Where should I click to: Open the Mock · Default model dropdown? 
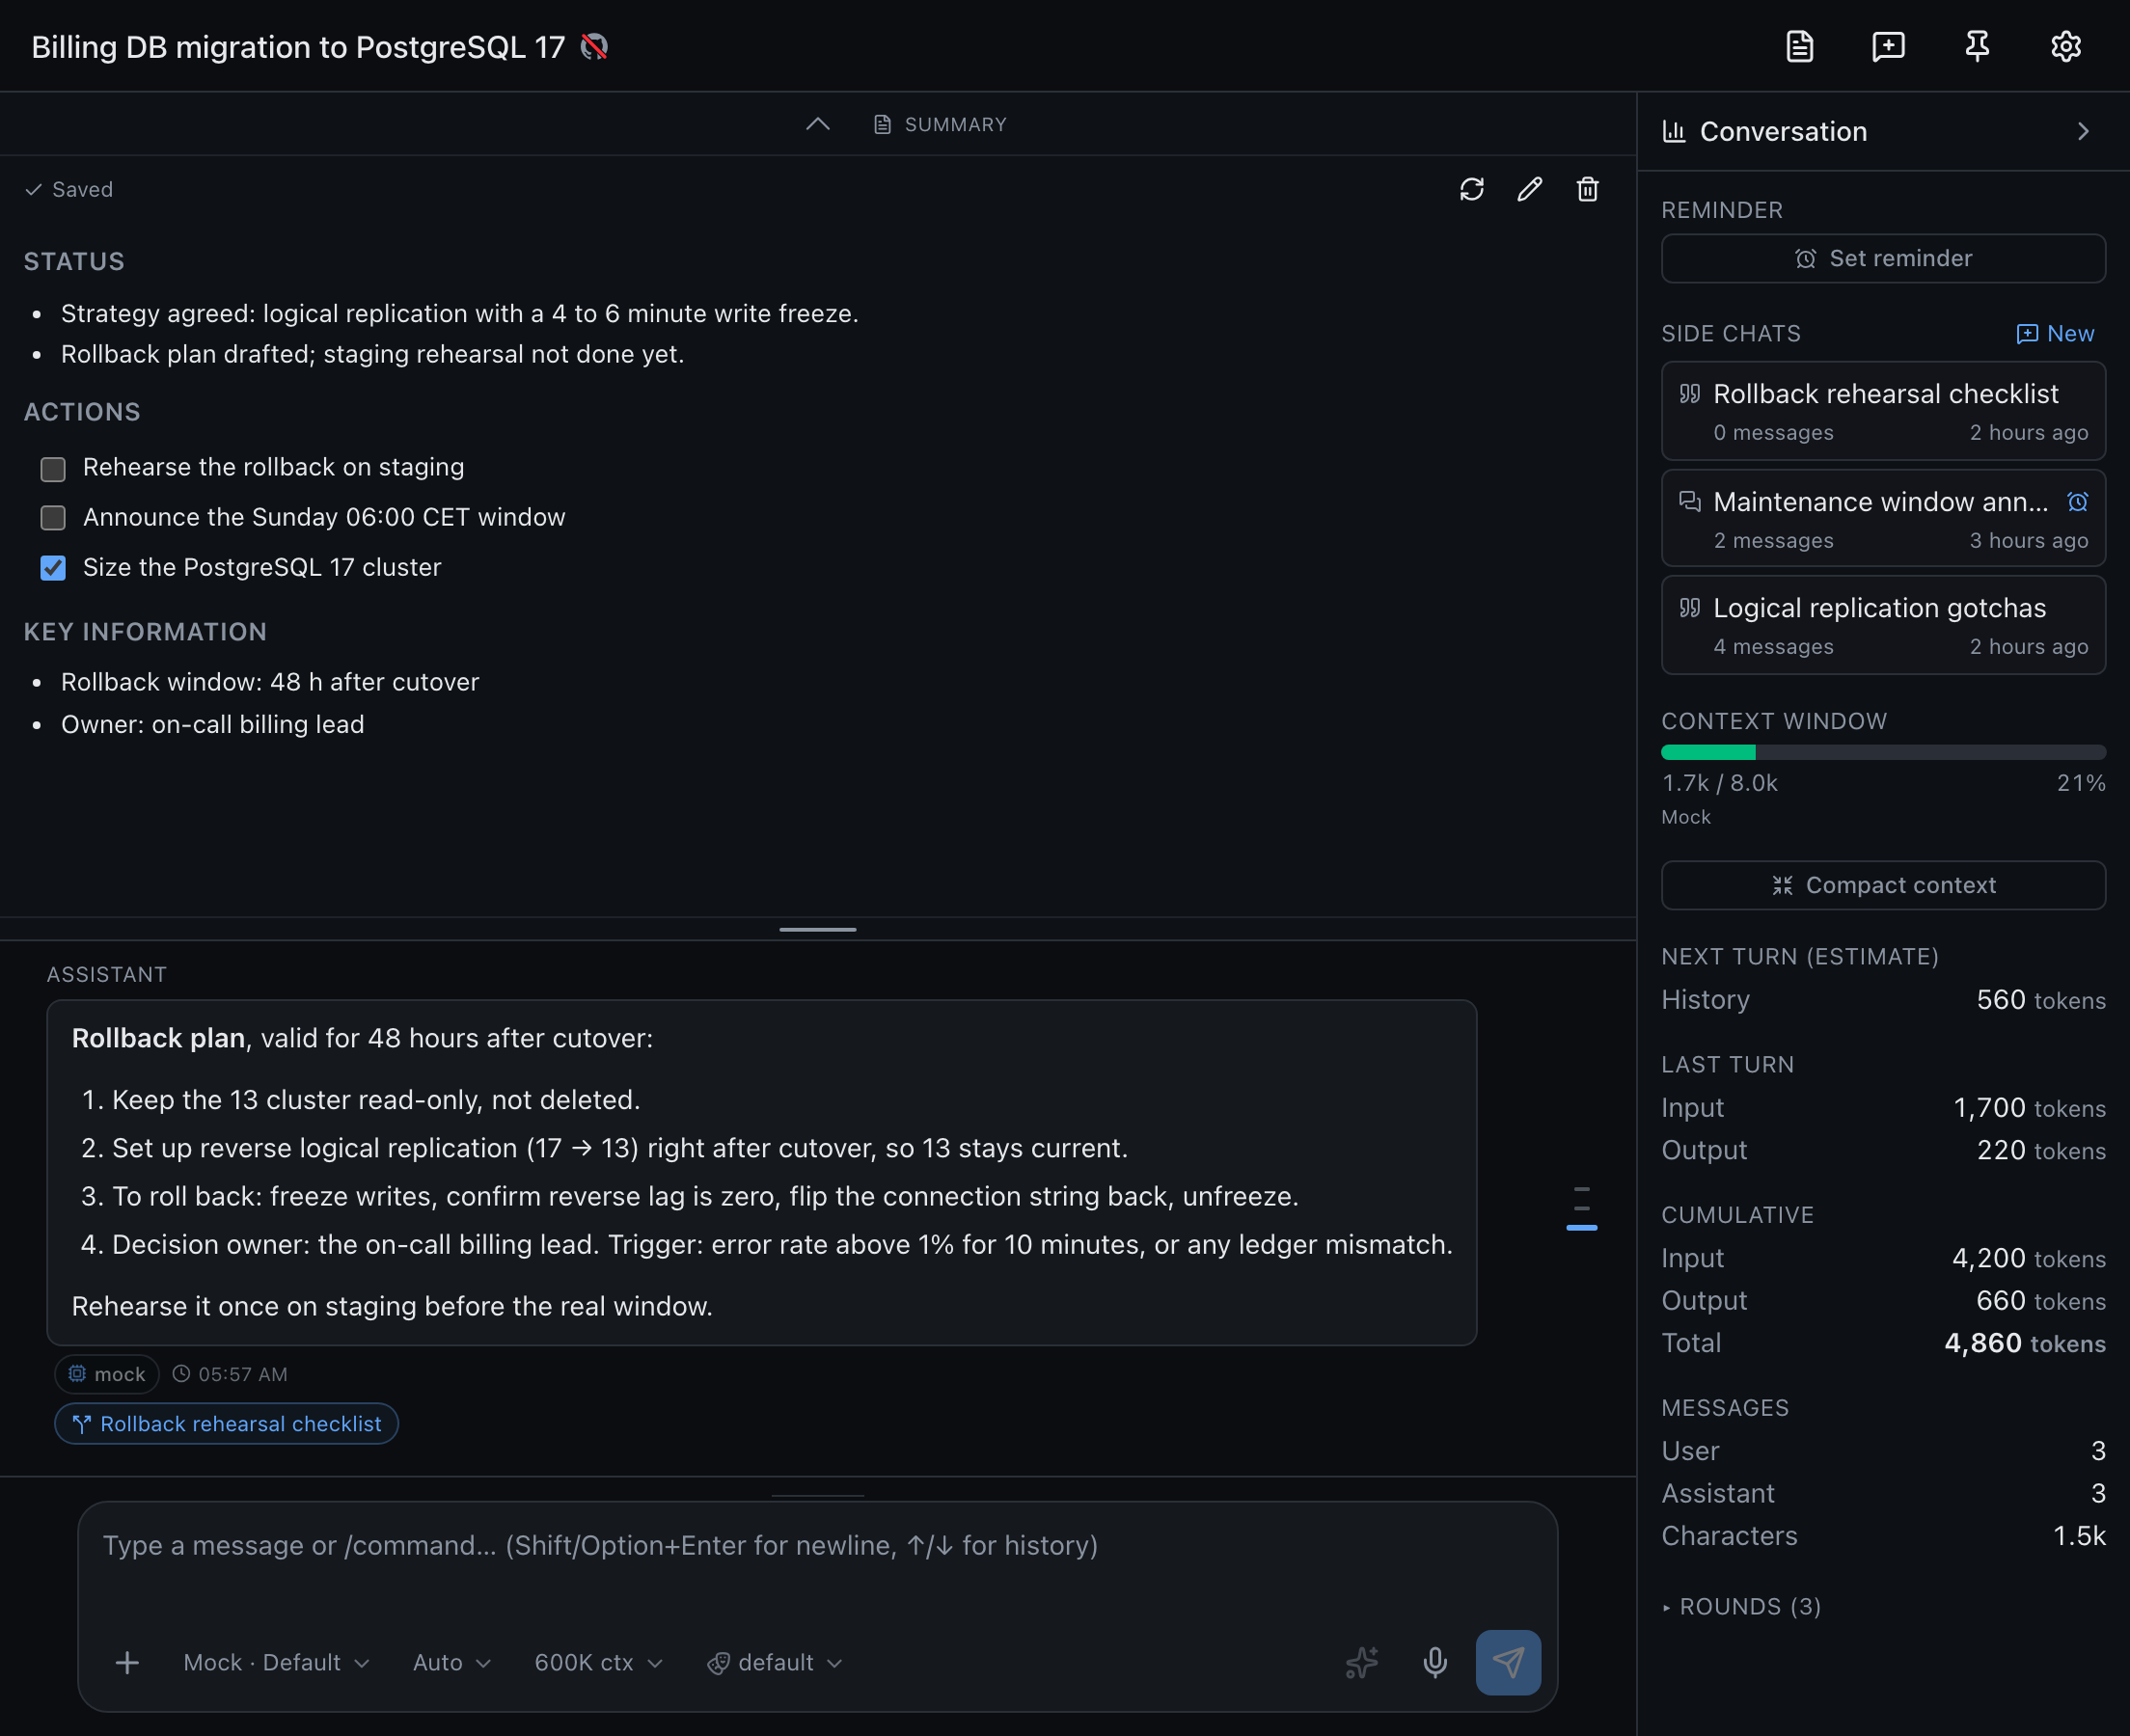[x=276, y=1662]
